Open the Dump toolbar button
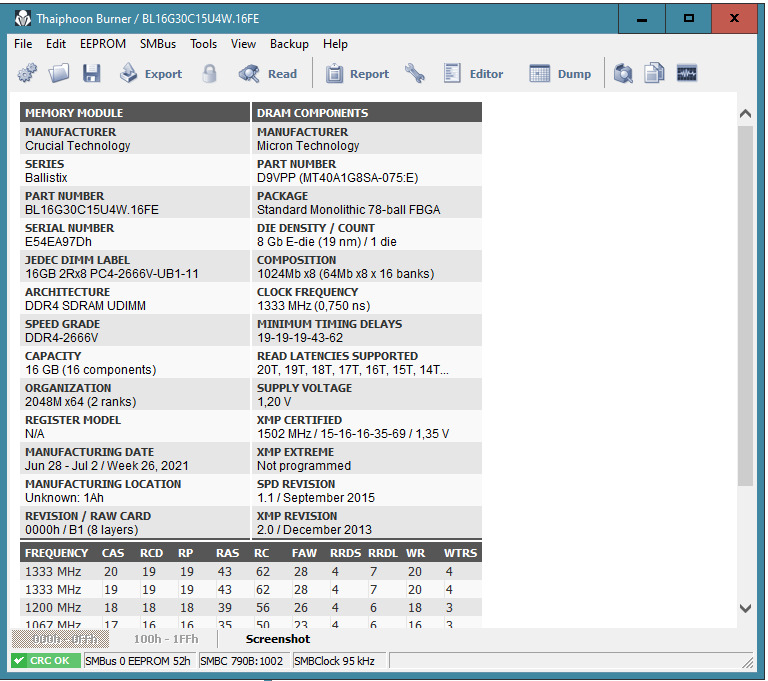This screenshot has height=681, width=768. (560, 73)
